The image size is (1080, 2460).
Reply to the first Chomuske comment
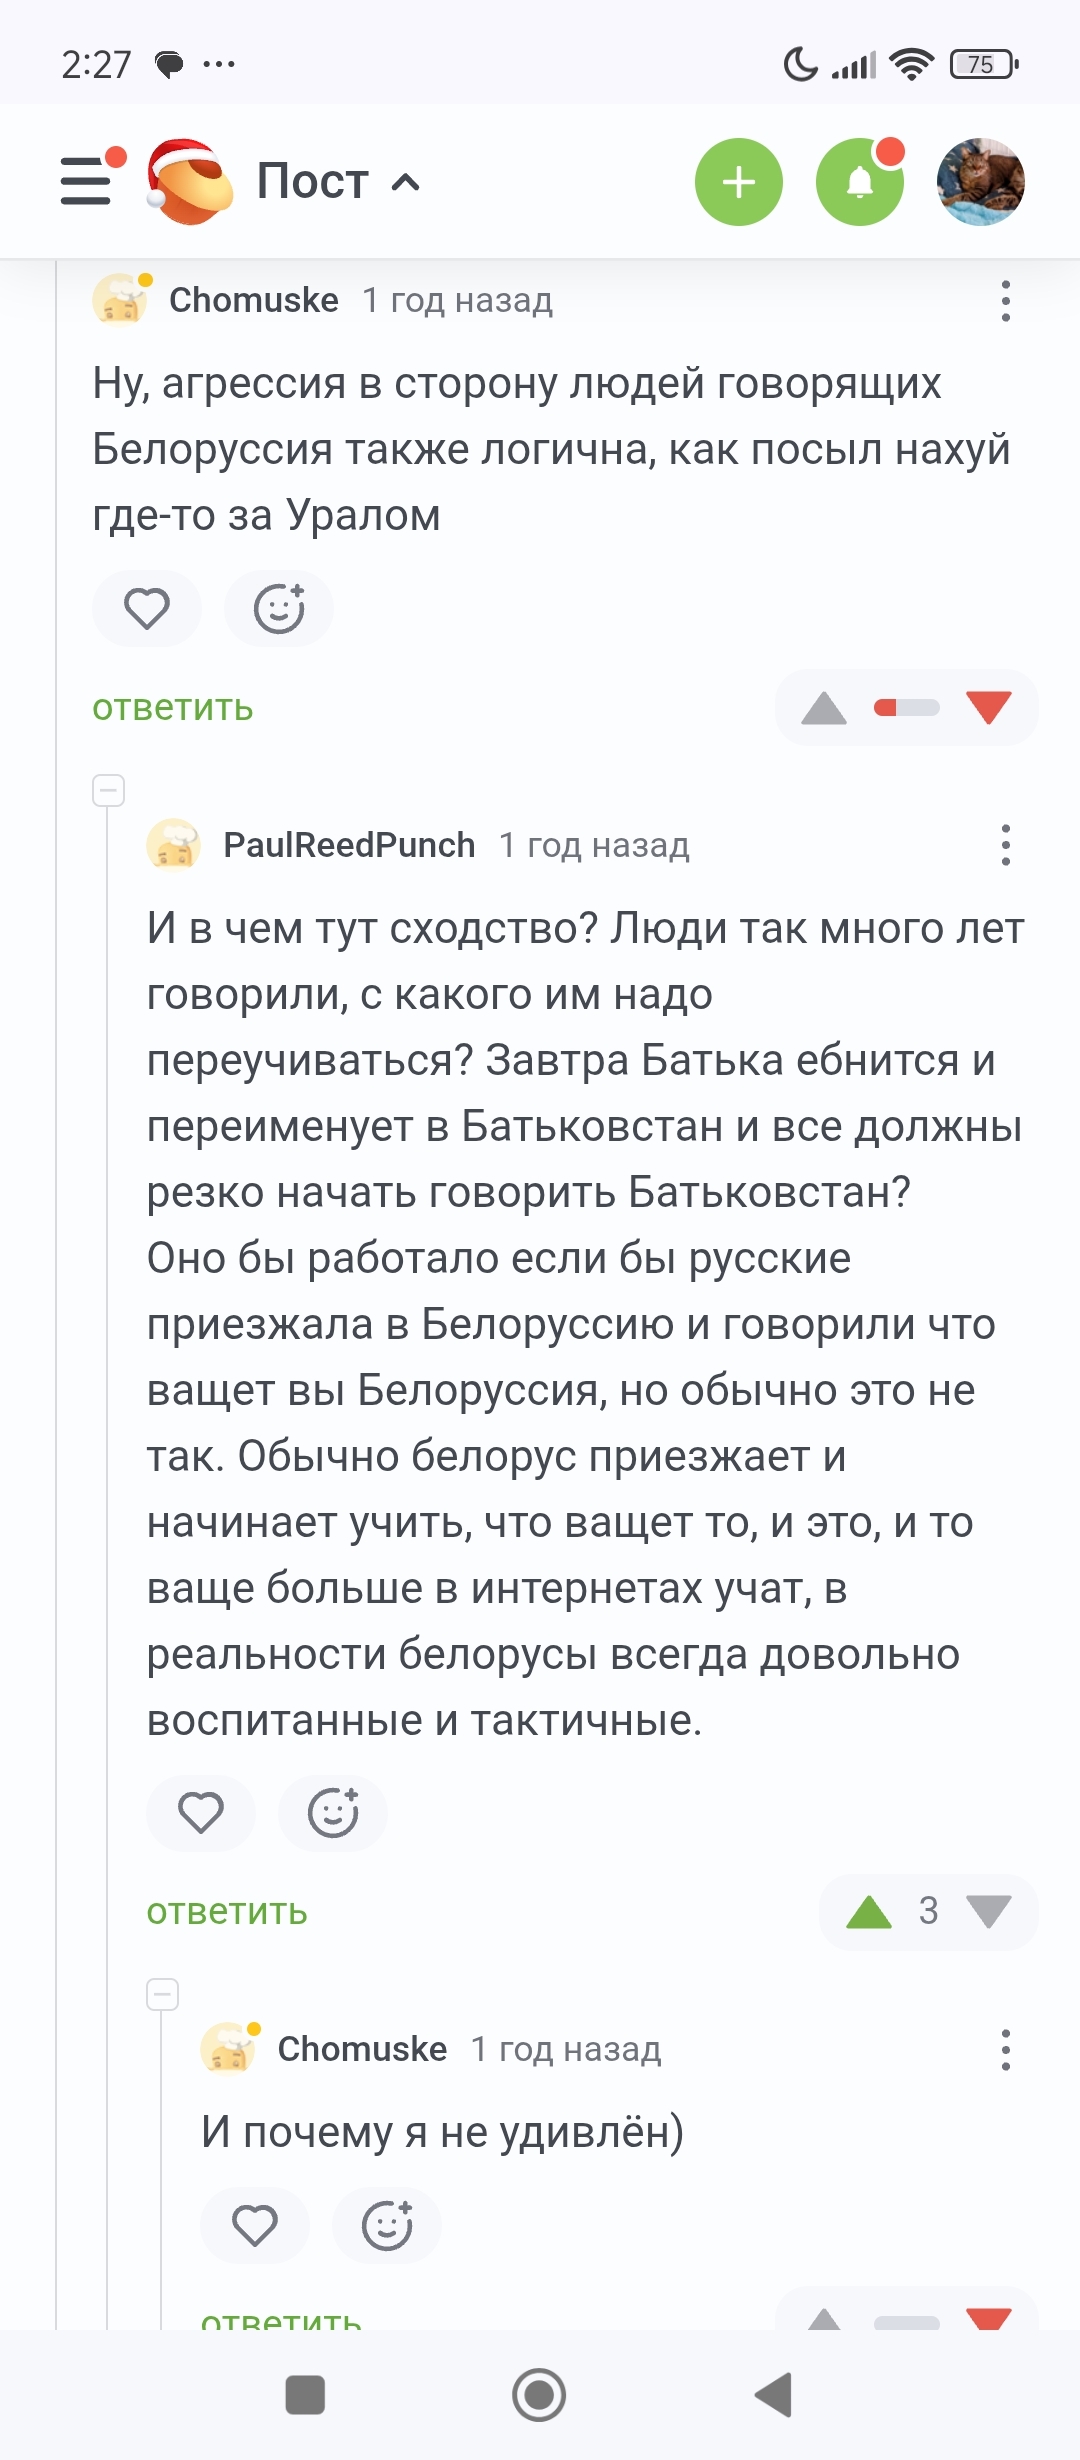pyautogui.click(x=173, y=708)
